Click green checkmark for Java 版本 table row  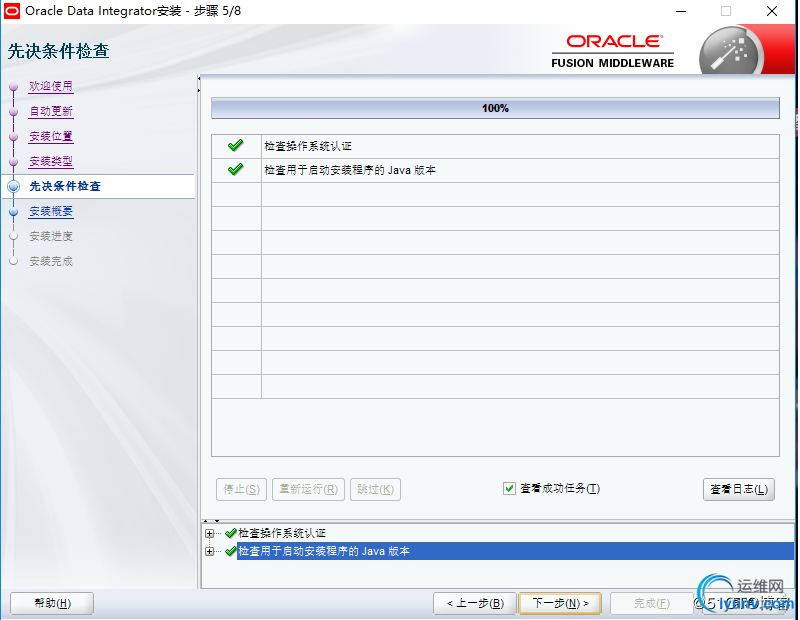point(236,169)
